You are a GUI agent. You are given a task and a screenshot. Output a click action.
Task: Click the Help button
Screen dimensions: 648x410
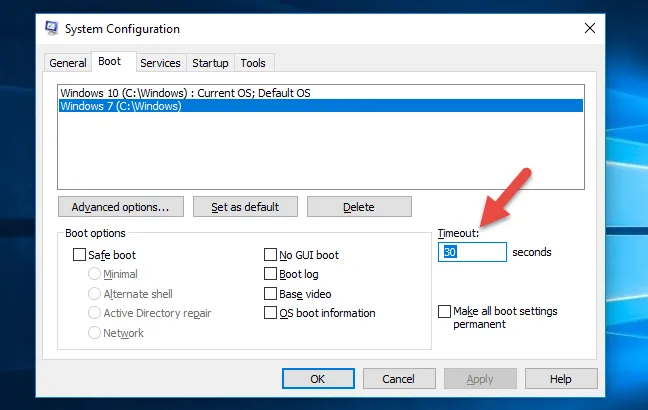tap(560, 379)
